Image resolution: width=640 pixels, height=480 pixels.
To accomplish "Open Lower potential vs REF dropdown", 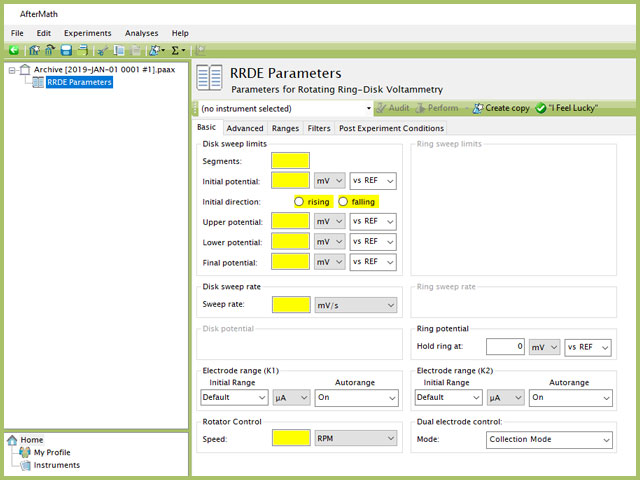I will (x=373, y=242).
